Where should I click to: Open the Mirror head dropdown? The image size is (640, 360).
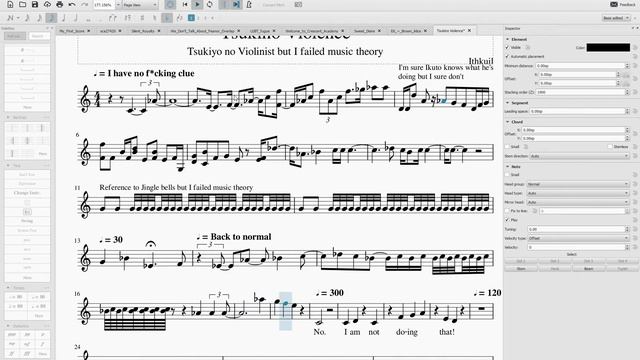pos(578,202)
